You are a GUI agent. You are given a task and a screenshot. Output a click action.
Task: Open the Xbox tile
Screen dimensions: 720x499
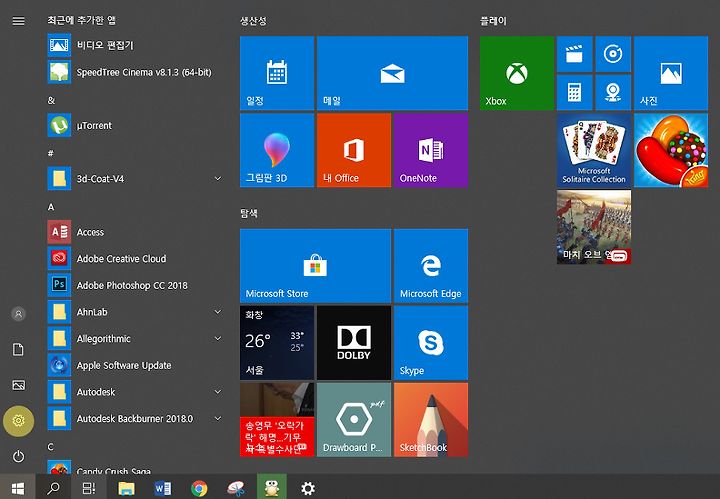pyautogui.click(x=517, y=73)
